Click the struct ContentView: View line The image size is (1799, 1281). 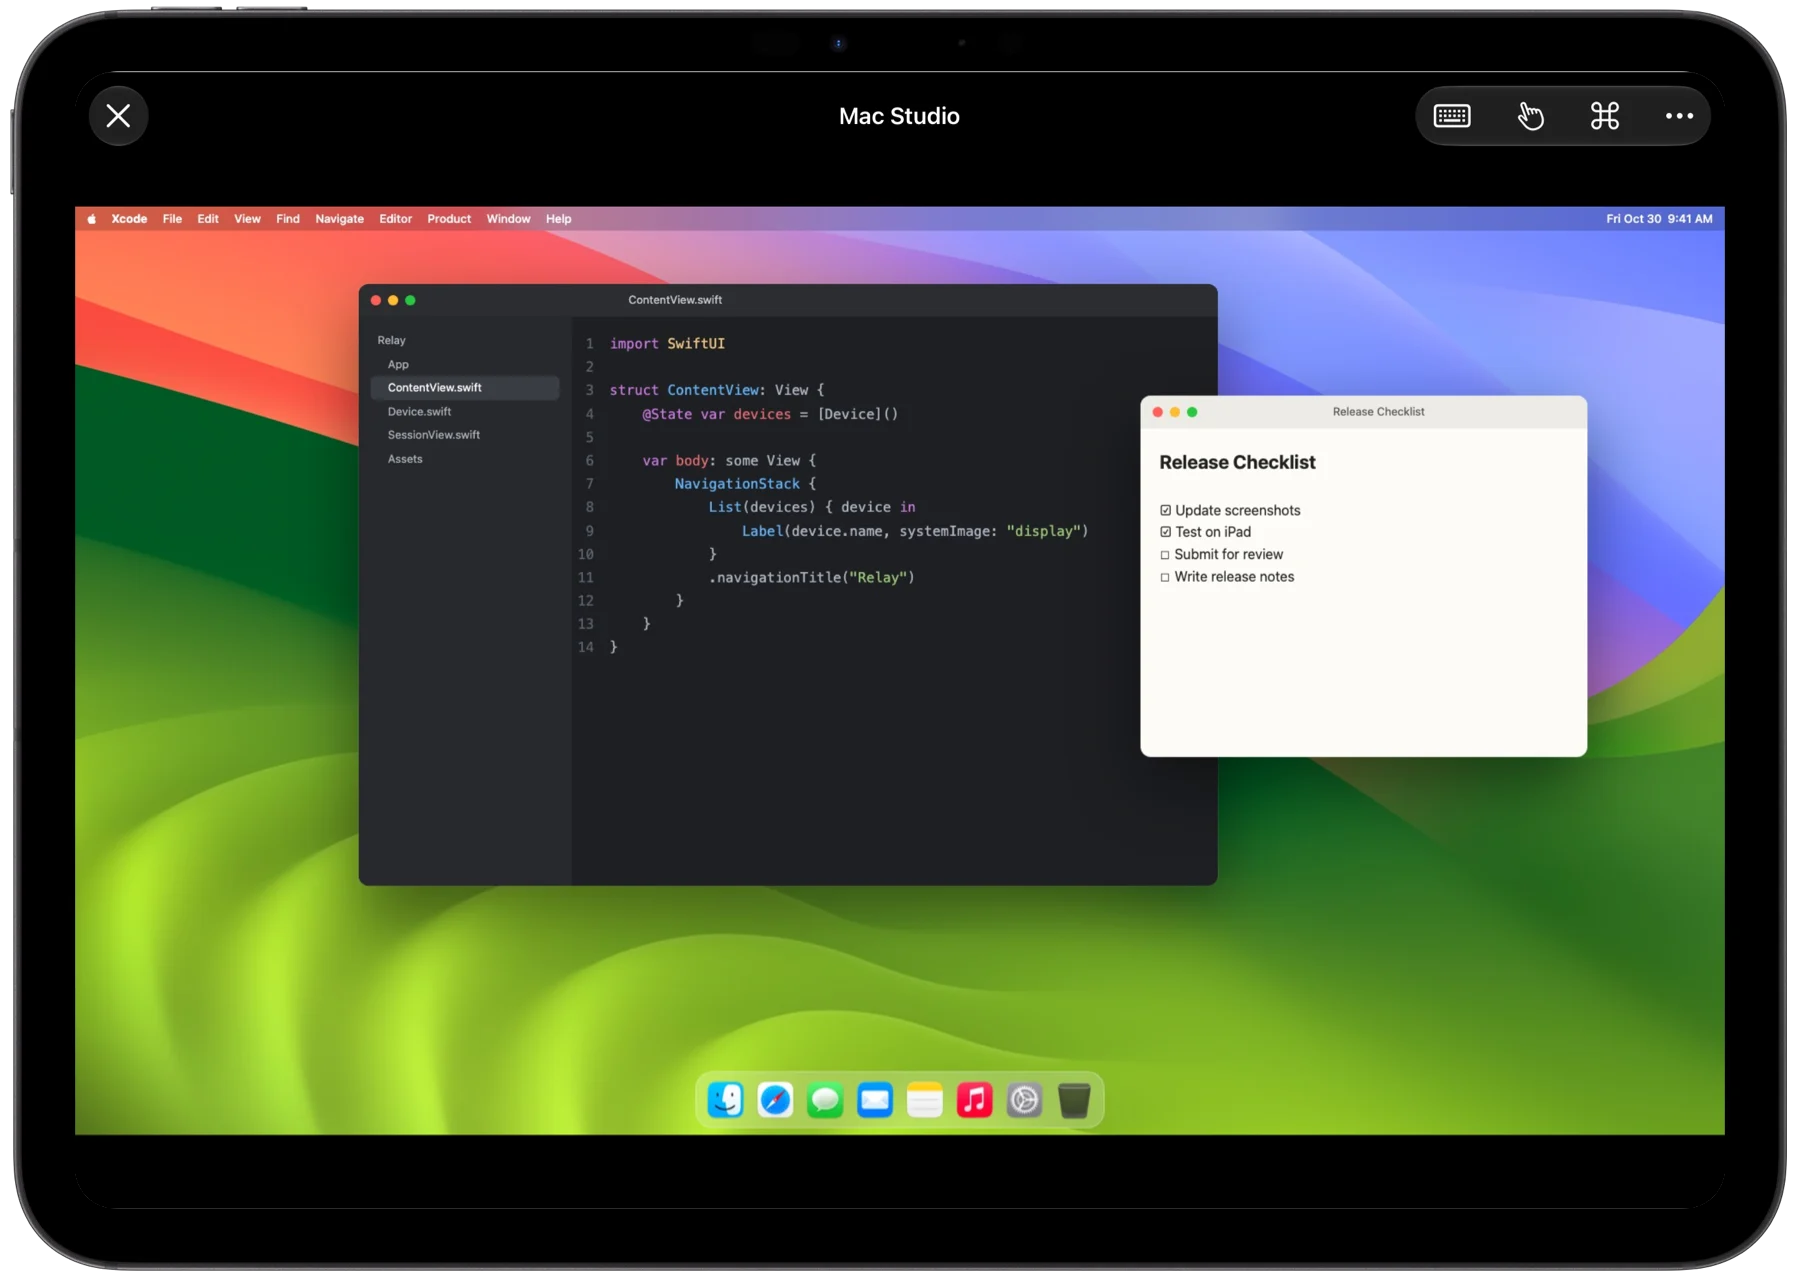717,391
